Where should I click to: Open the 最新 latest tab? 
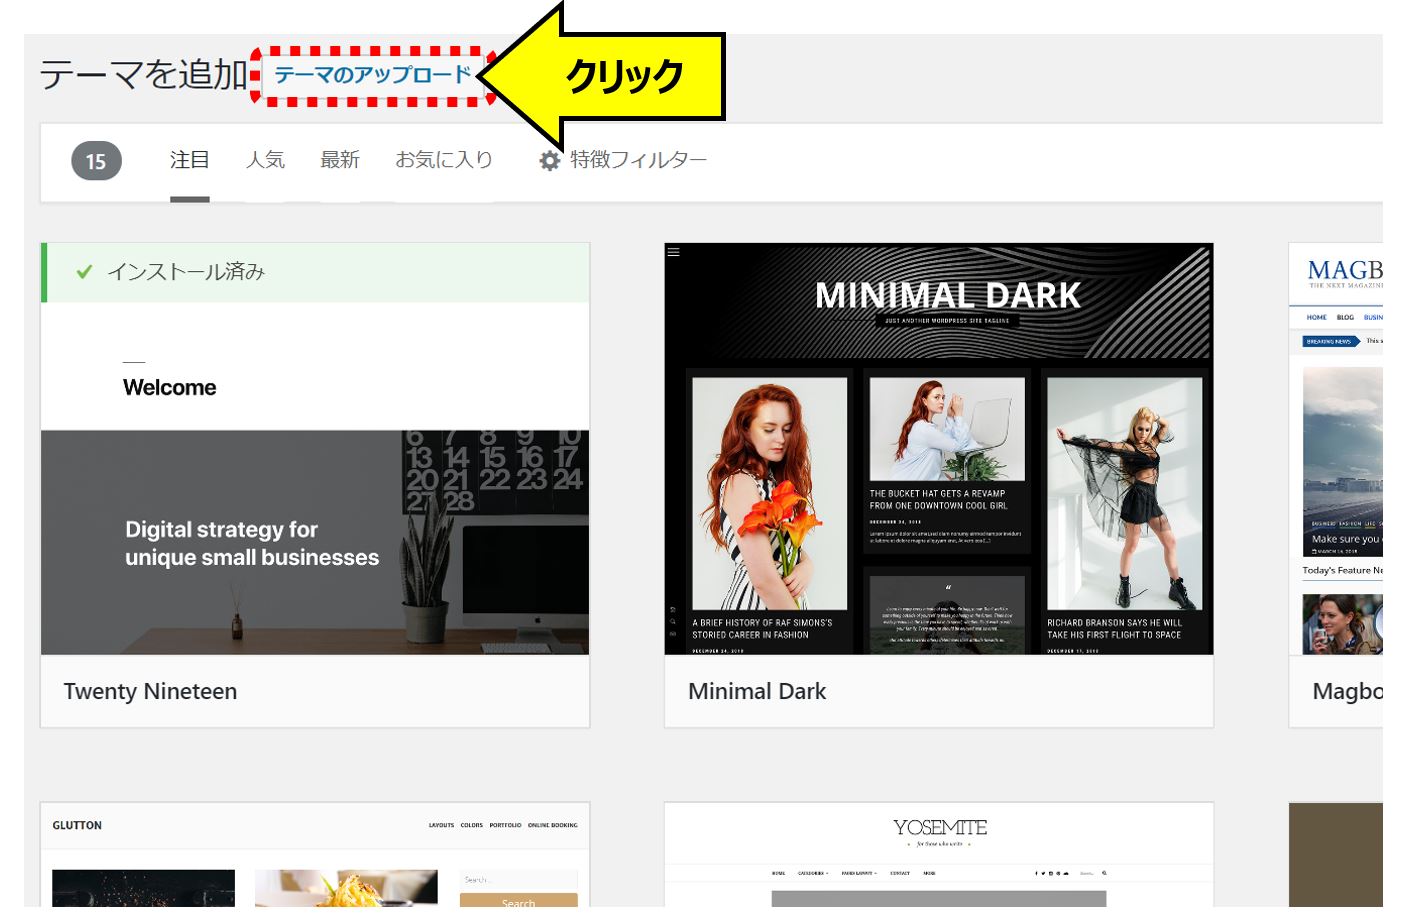tap(340, 160)
